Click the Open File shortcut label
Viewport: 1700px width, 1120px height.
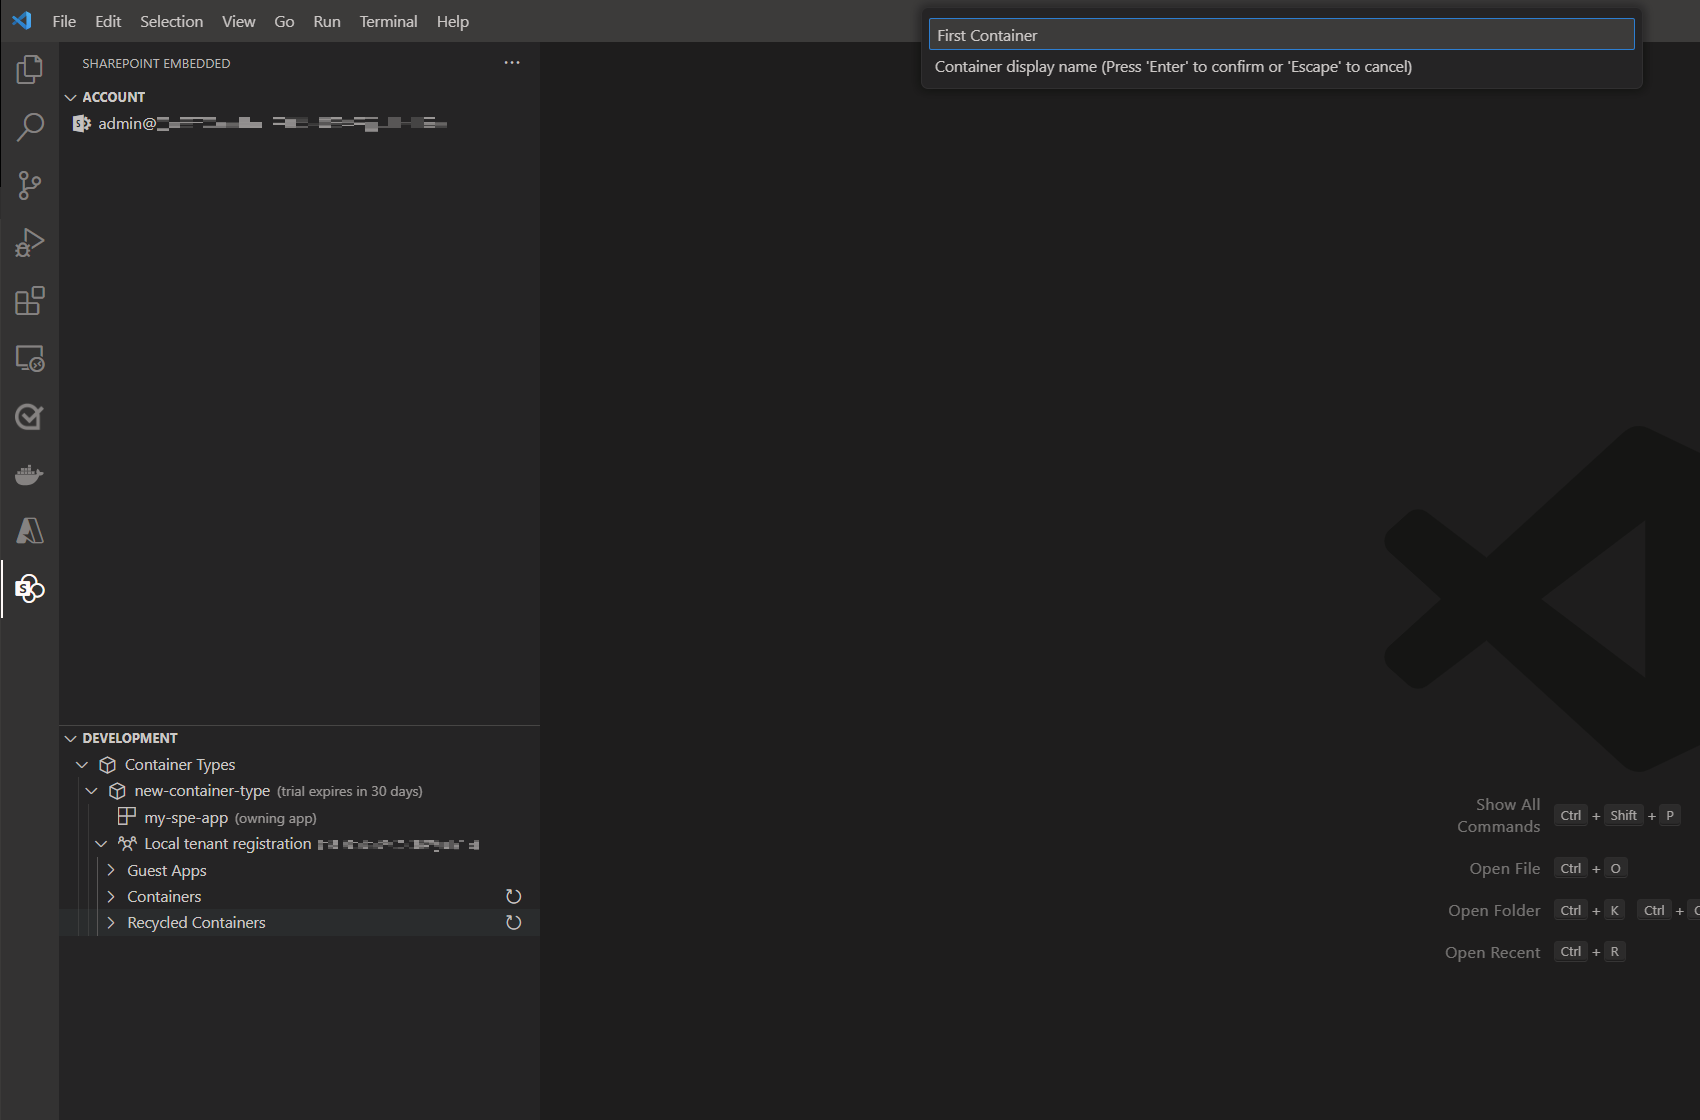click(x=1504, y=868)
